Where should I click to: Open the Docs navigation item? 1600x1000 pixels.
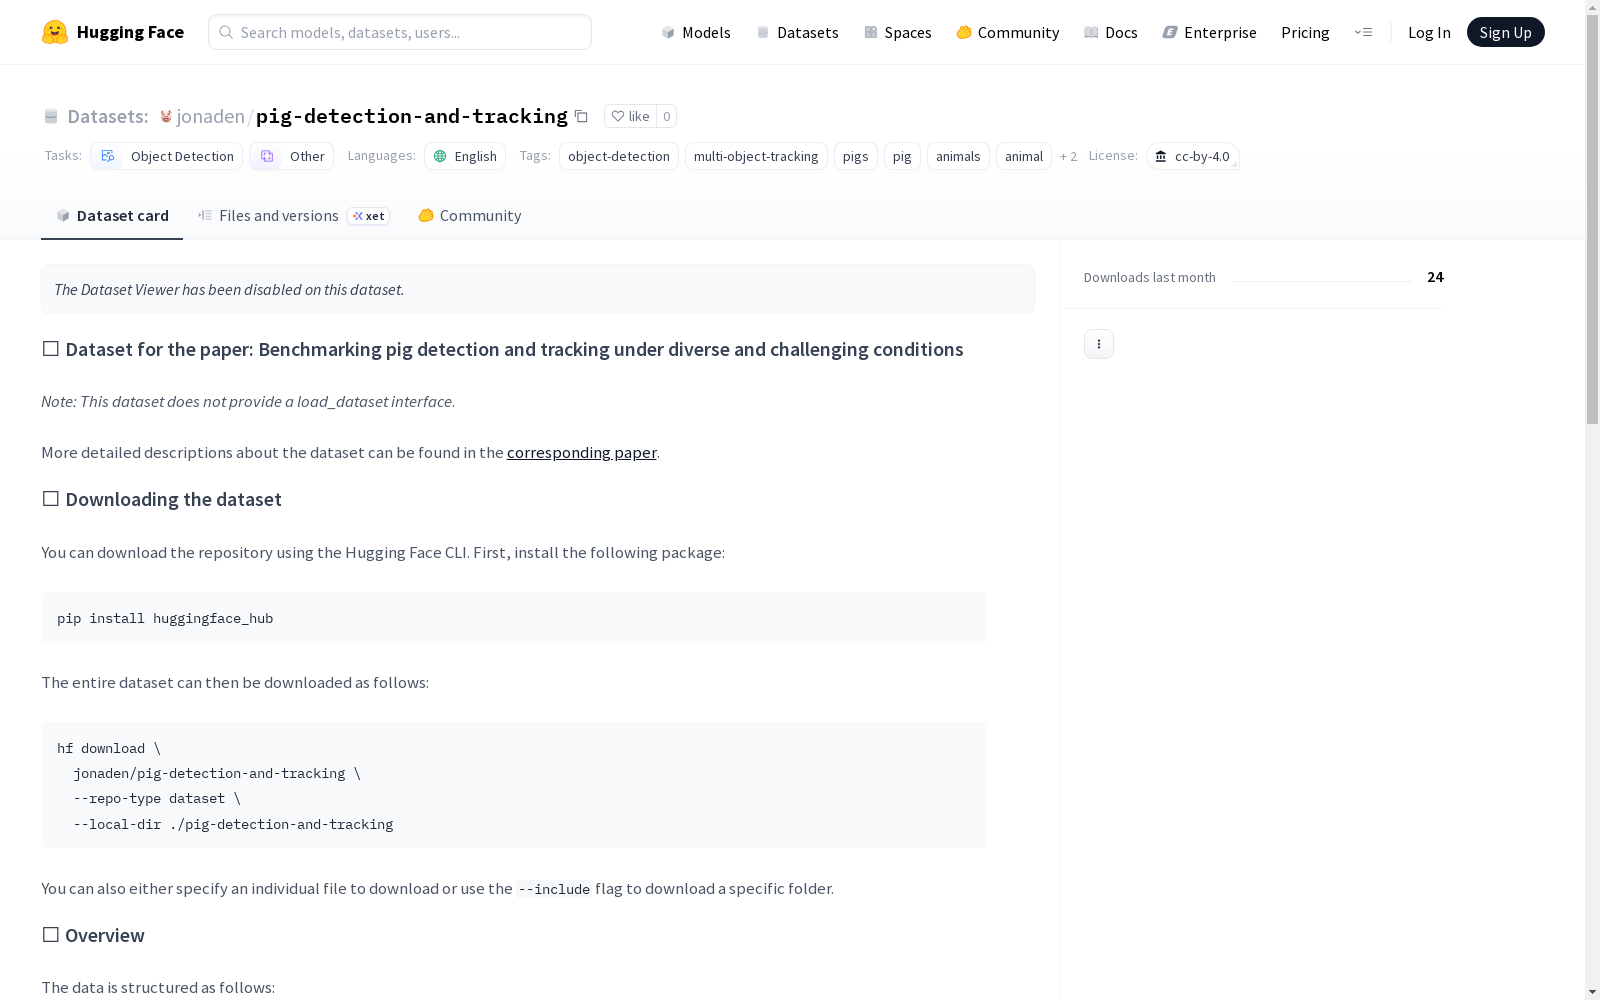(x=1111, y=32)
